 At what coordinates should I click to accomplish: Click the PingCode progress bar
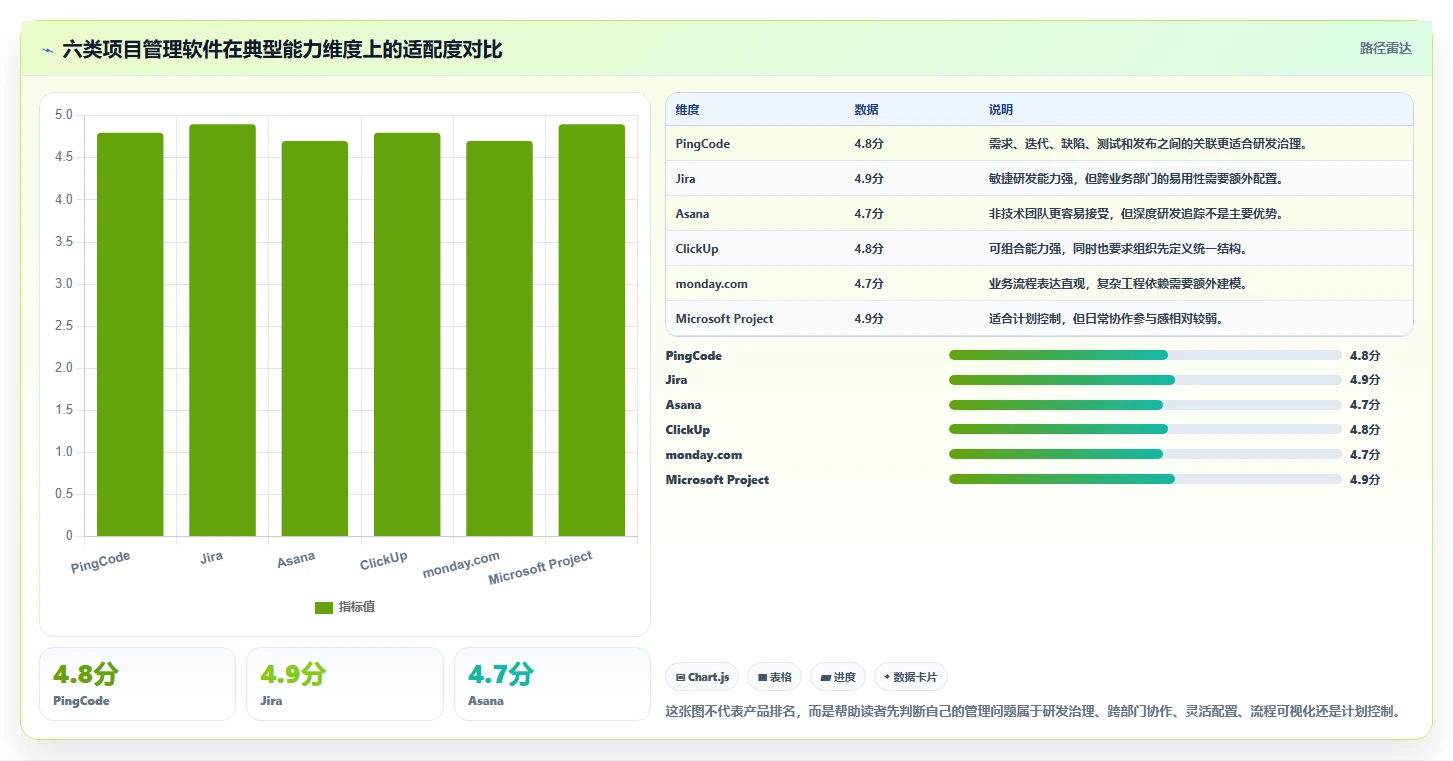point(1145,355)
